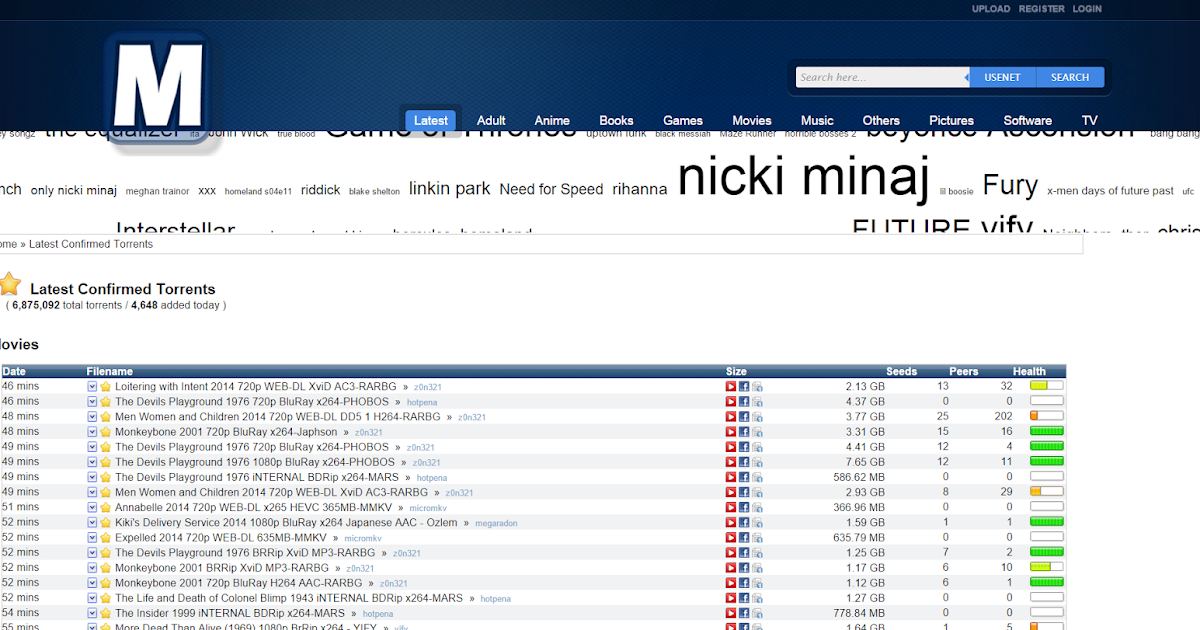Click Facebook icon in Annabelle 2014 row

744,507
